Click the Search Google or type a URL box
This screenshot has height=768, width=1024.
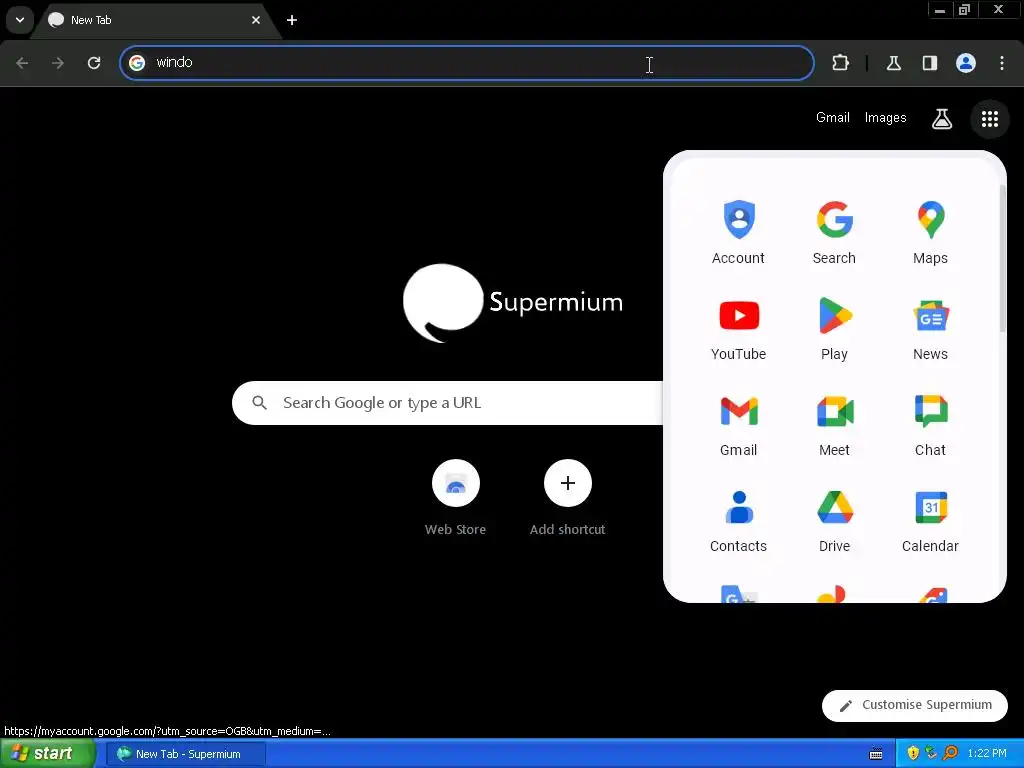448,403
